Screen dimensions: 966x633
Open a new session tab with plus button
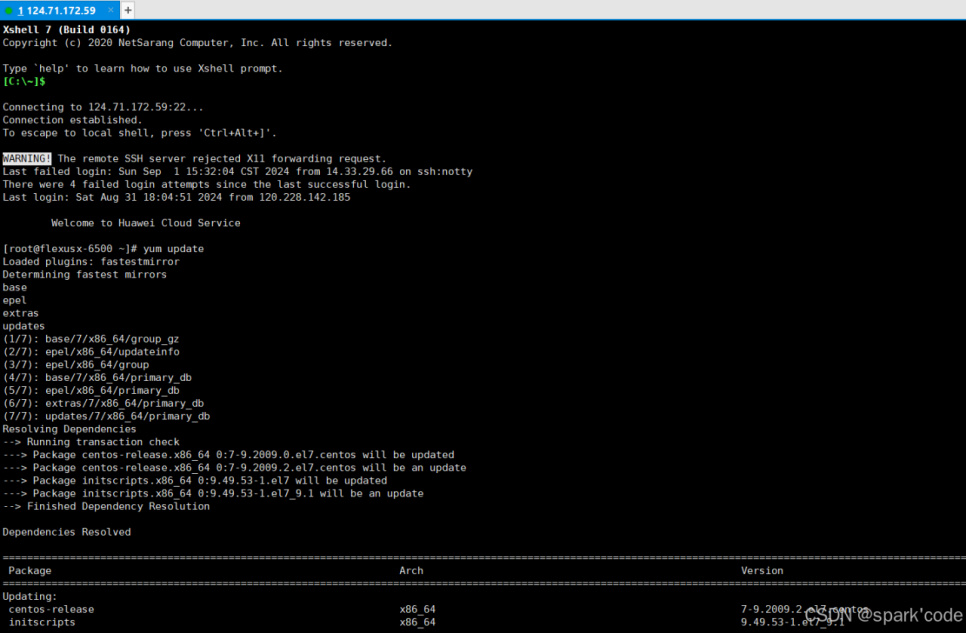coord(128,10)
